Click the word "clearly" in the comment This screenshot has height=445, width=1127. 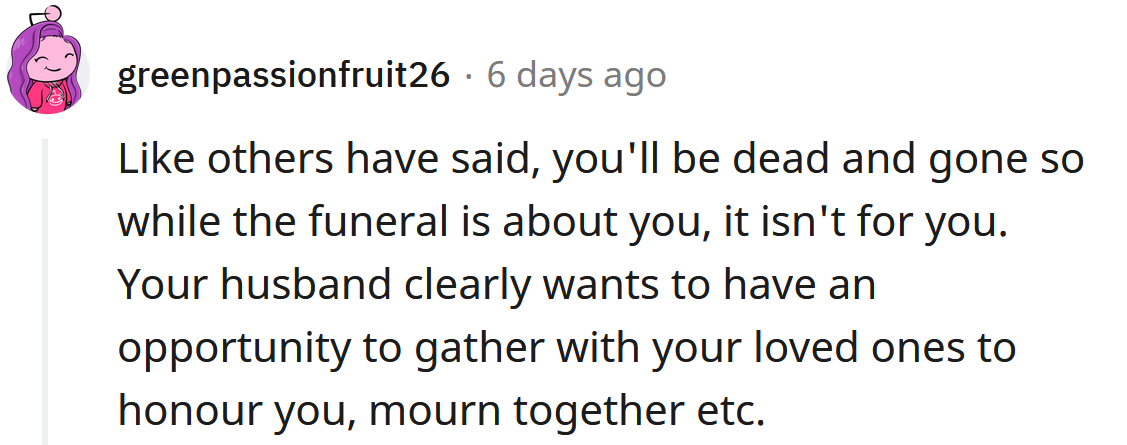466,285
